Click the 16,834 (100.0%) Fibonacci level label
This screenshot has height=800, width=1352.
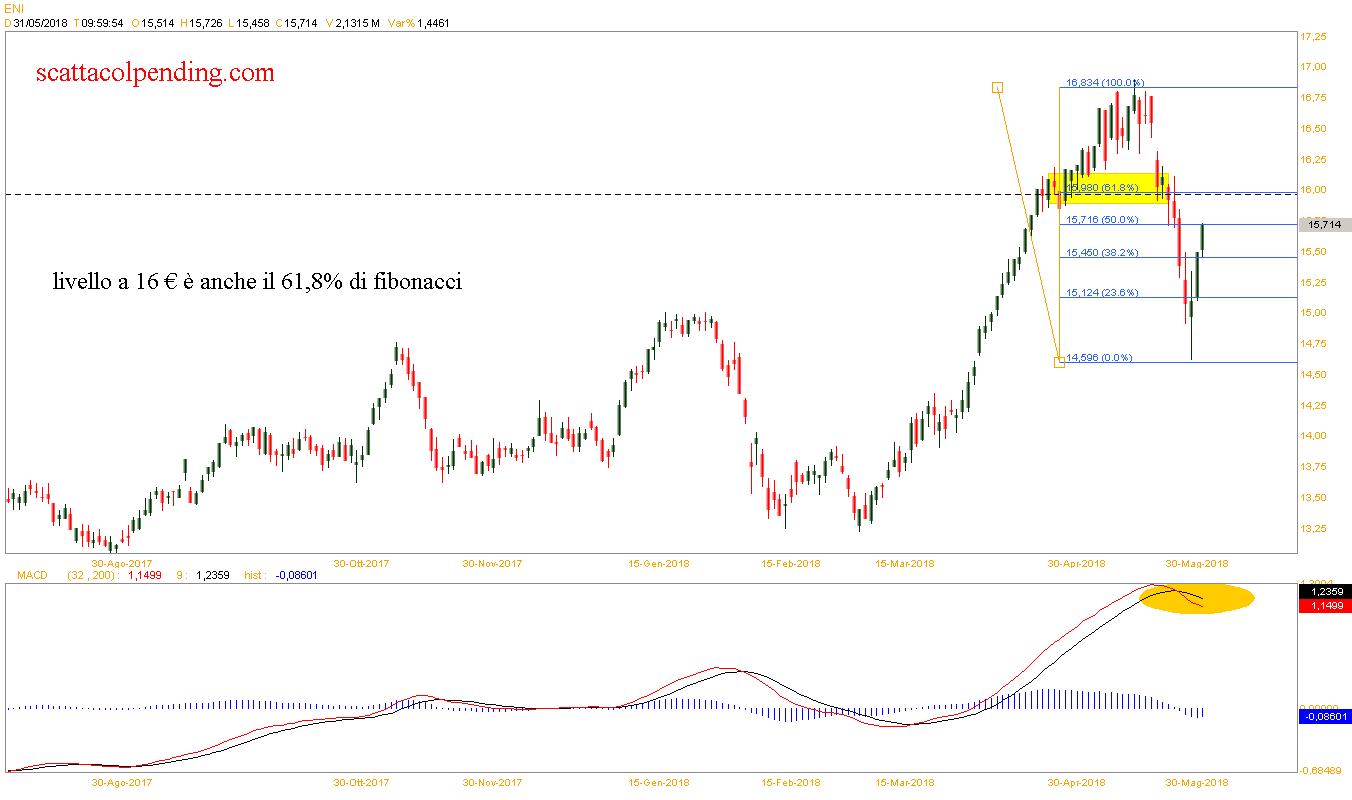tap(1104, 83)
